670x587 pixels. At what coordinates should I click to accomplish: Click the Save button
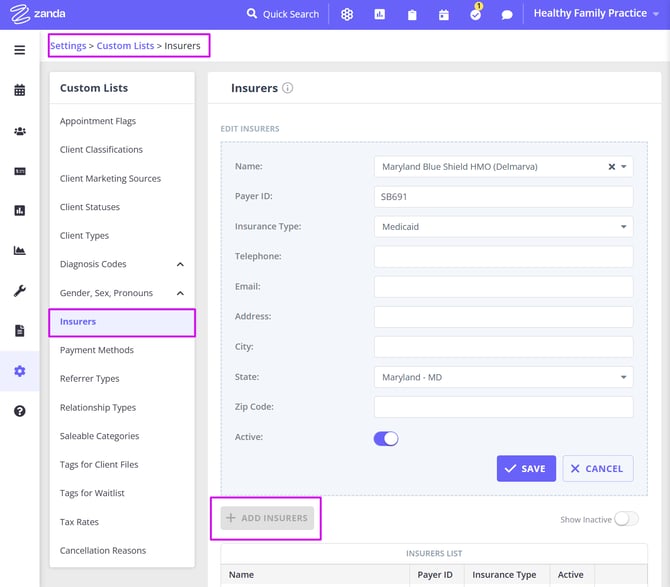tap(526, 468)
